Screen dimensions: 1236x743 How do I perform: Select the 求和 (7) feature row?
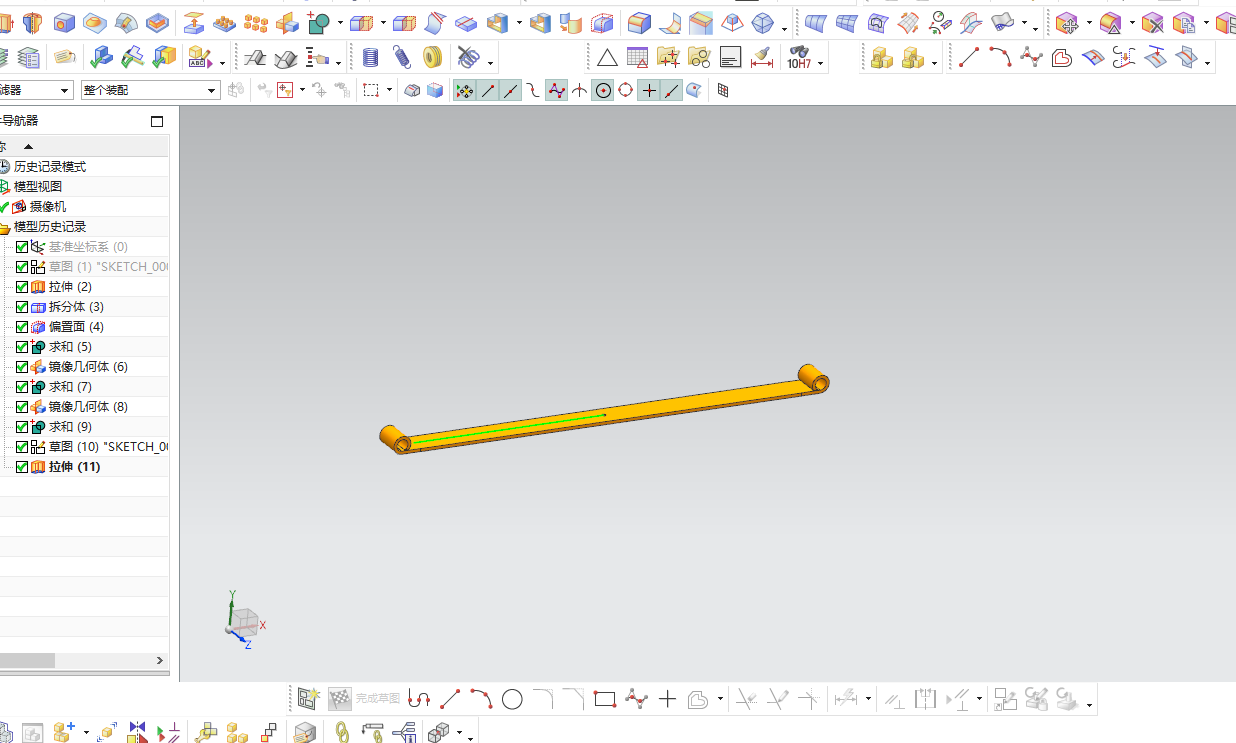[84, 387]
